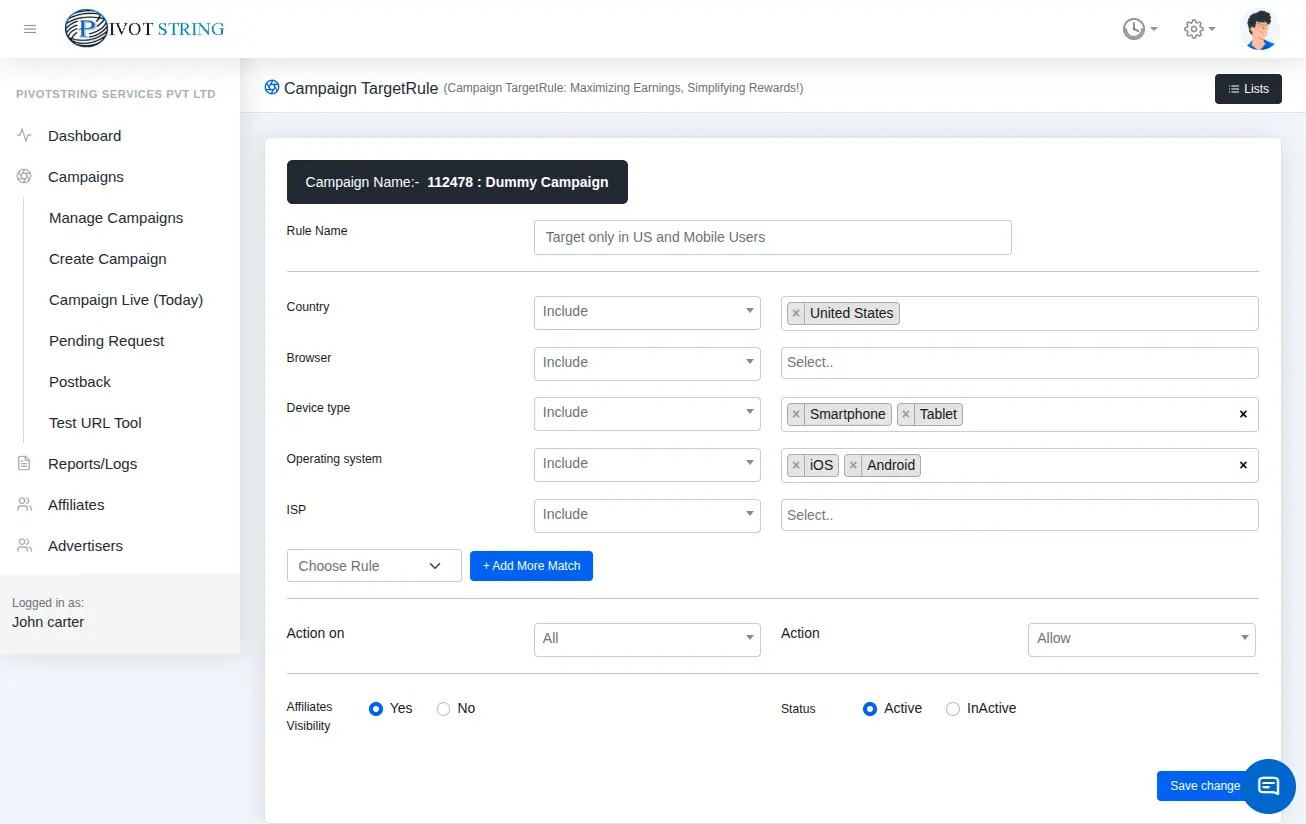This screenshot has width=1306, height=824.
Task: Open Device type Include dropdown
Action: [647, 413]
